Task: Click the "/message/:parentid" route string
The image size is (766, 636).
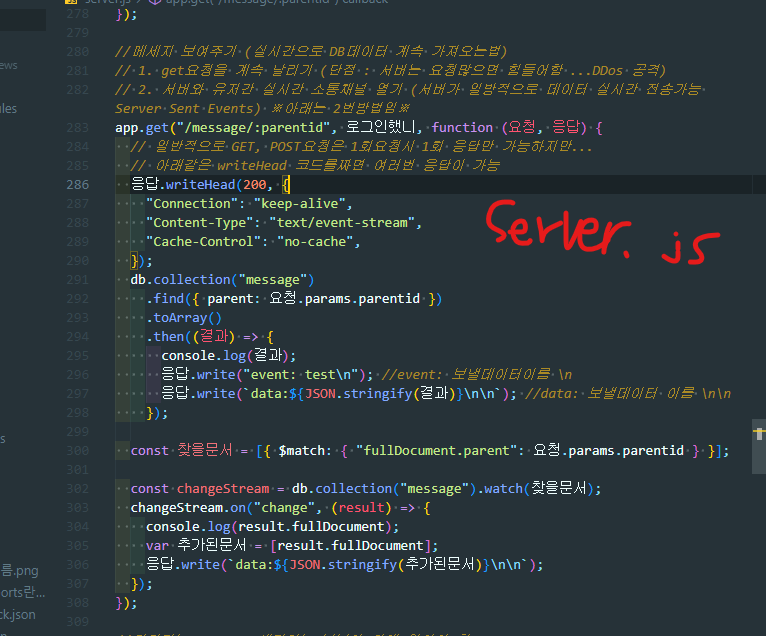Action: 254,127
